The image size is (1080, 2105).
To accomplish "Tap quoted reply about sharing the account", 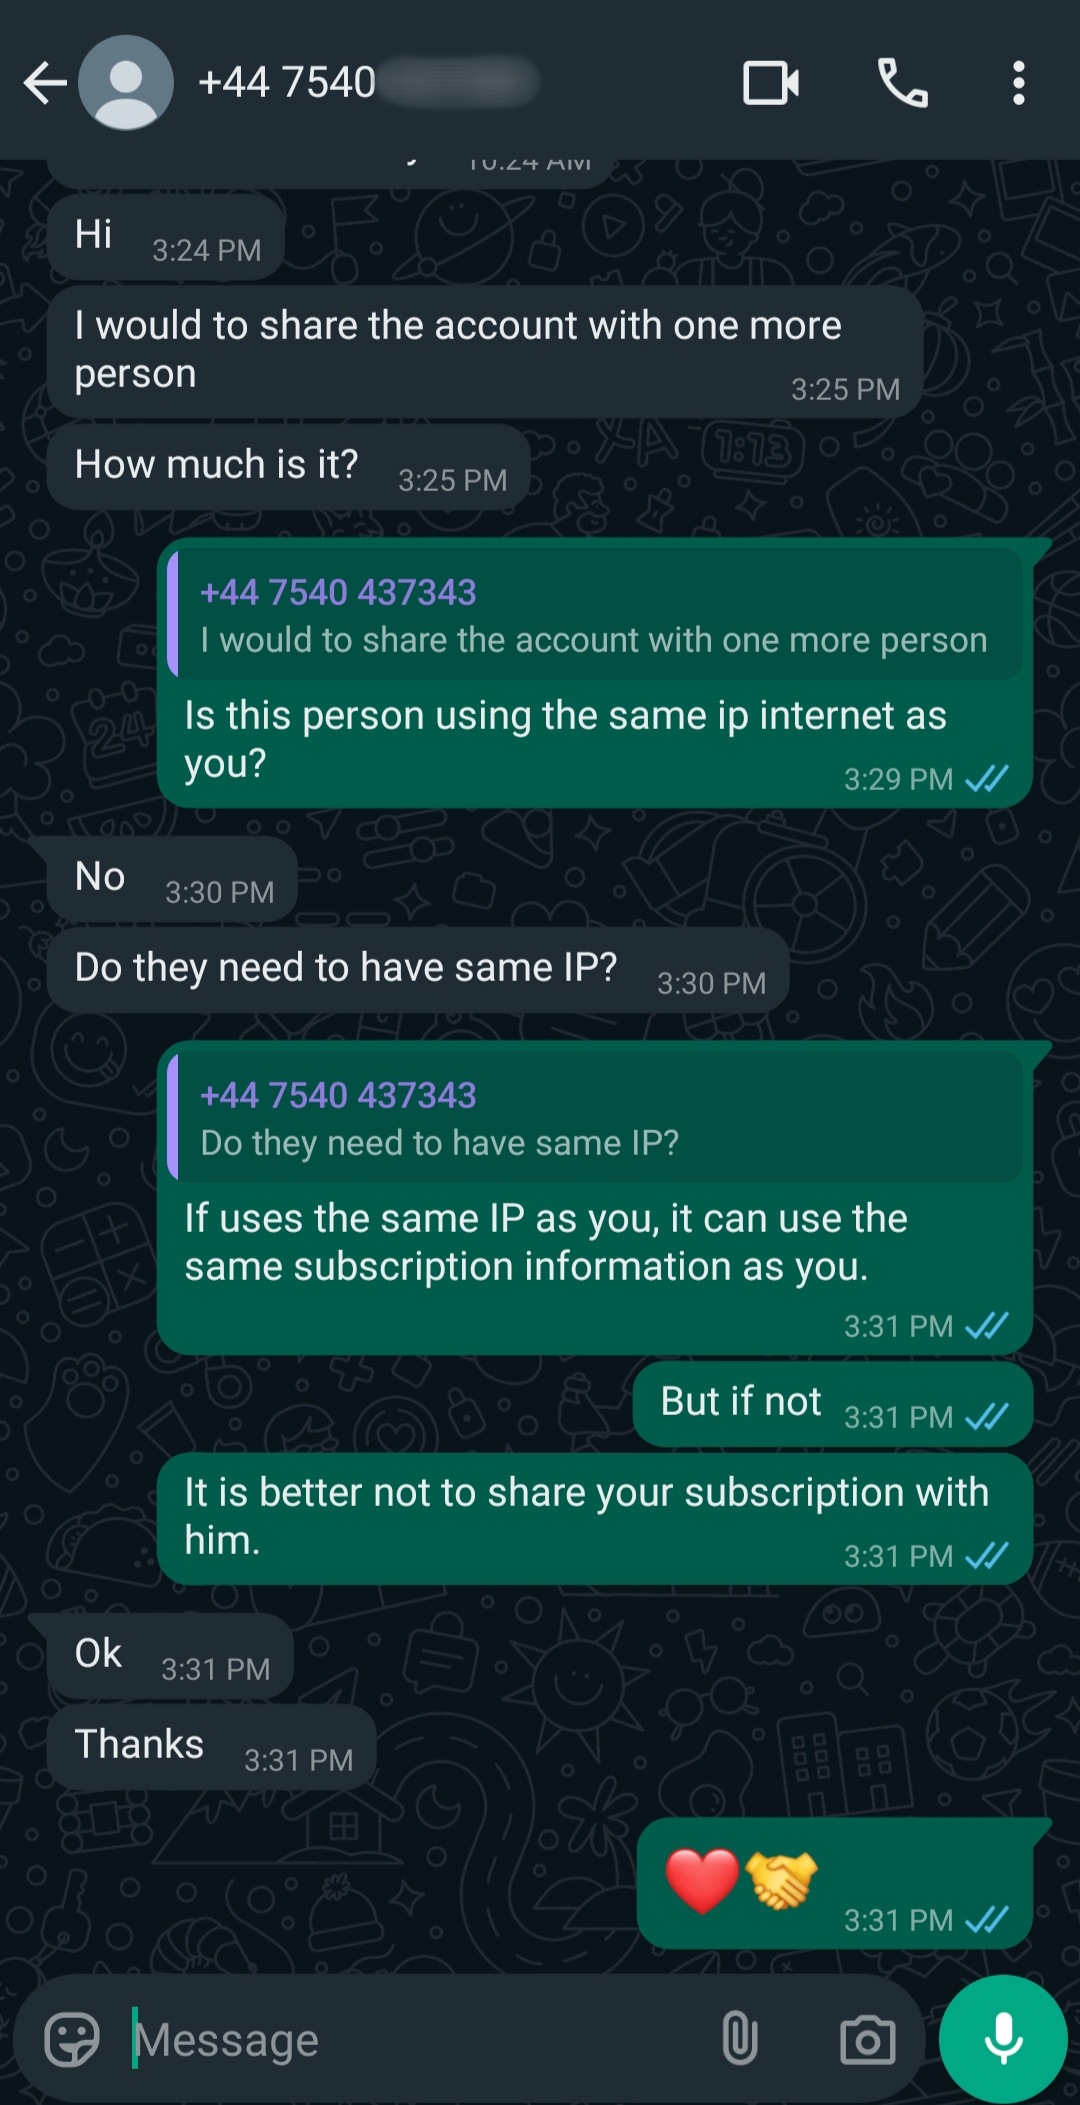I will [x=596, y=615].
